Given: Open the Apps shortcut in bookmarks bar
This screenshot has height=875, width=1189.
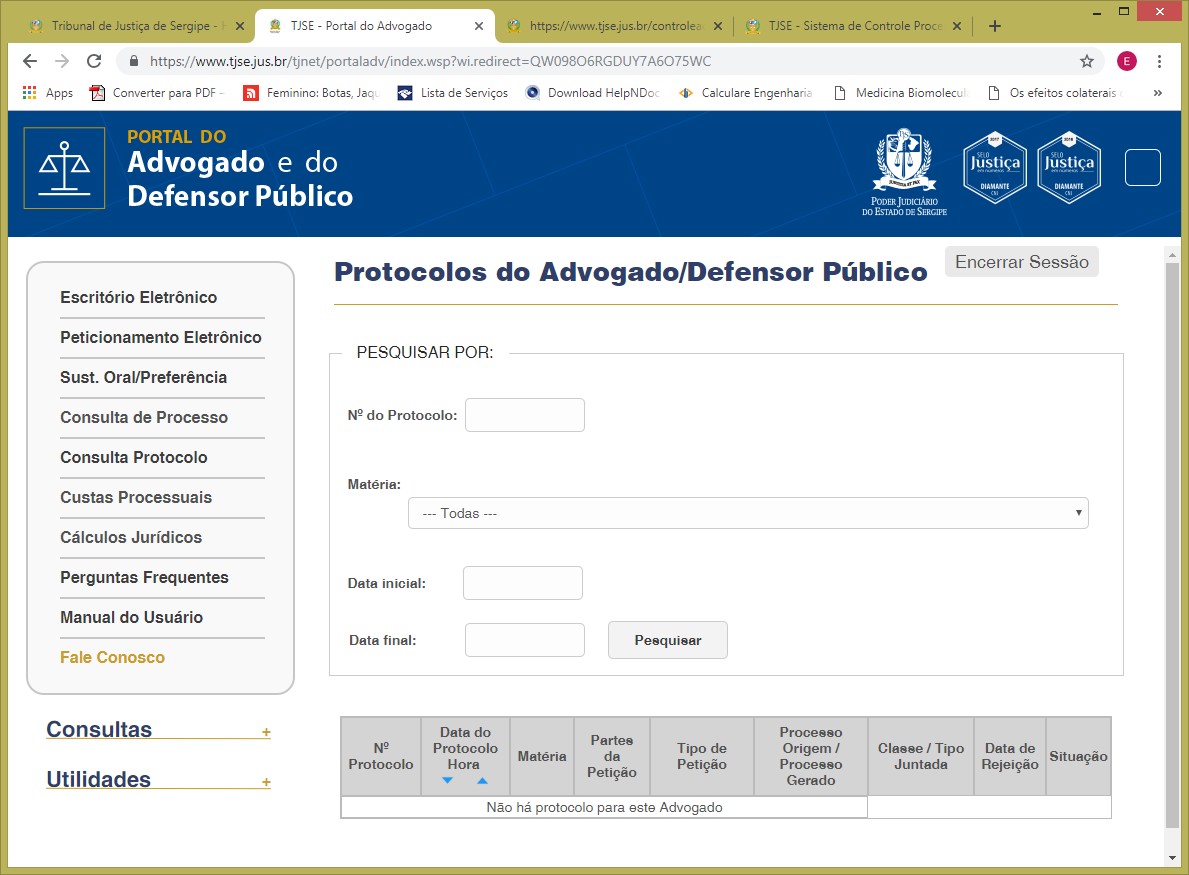Looking at the screenshot, I should (47, 93).
